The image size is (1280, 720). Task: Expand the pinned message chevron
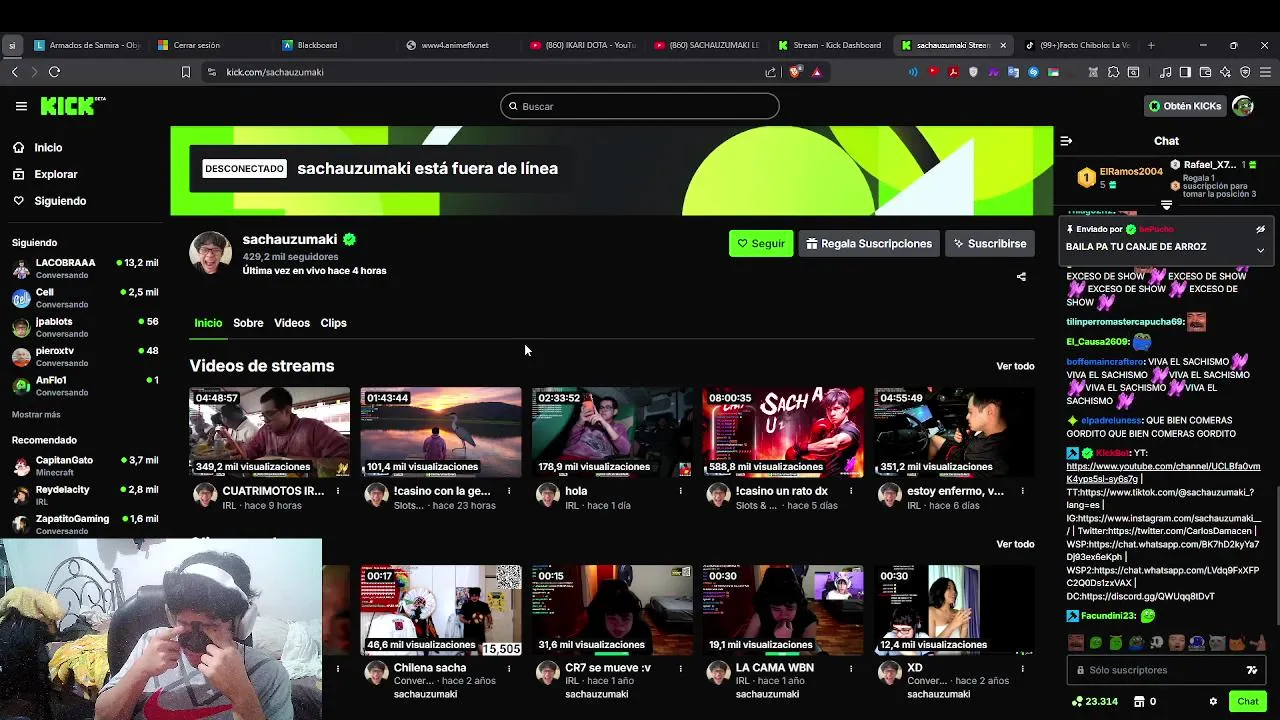click(x=1260, y=250)
